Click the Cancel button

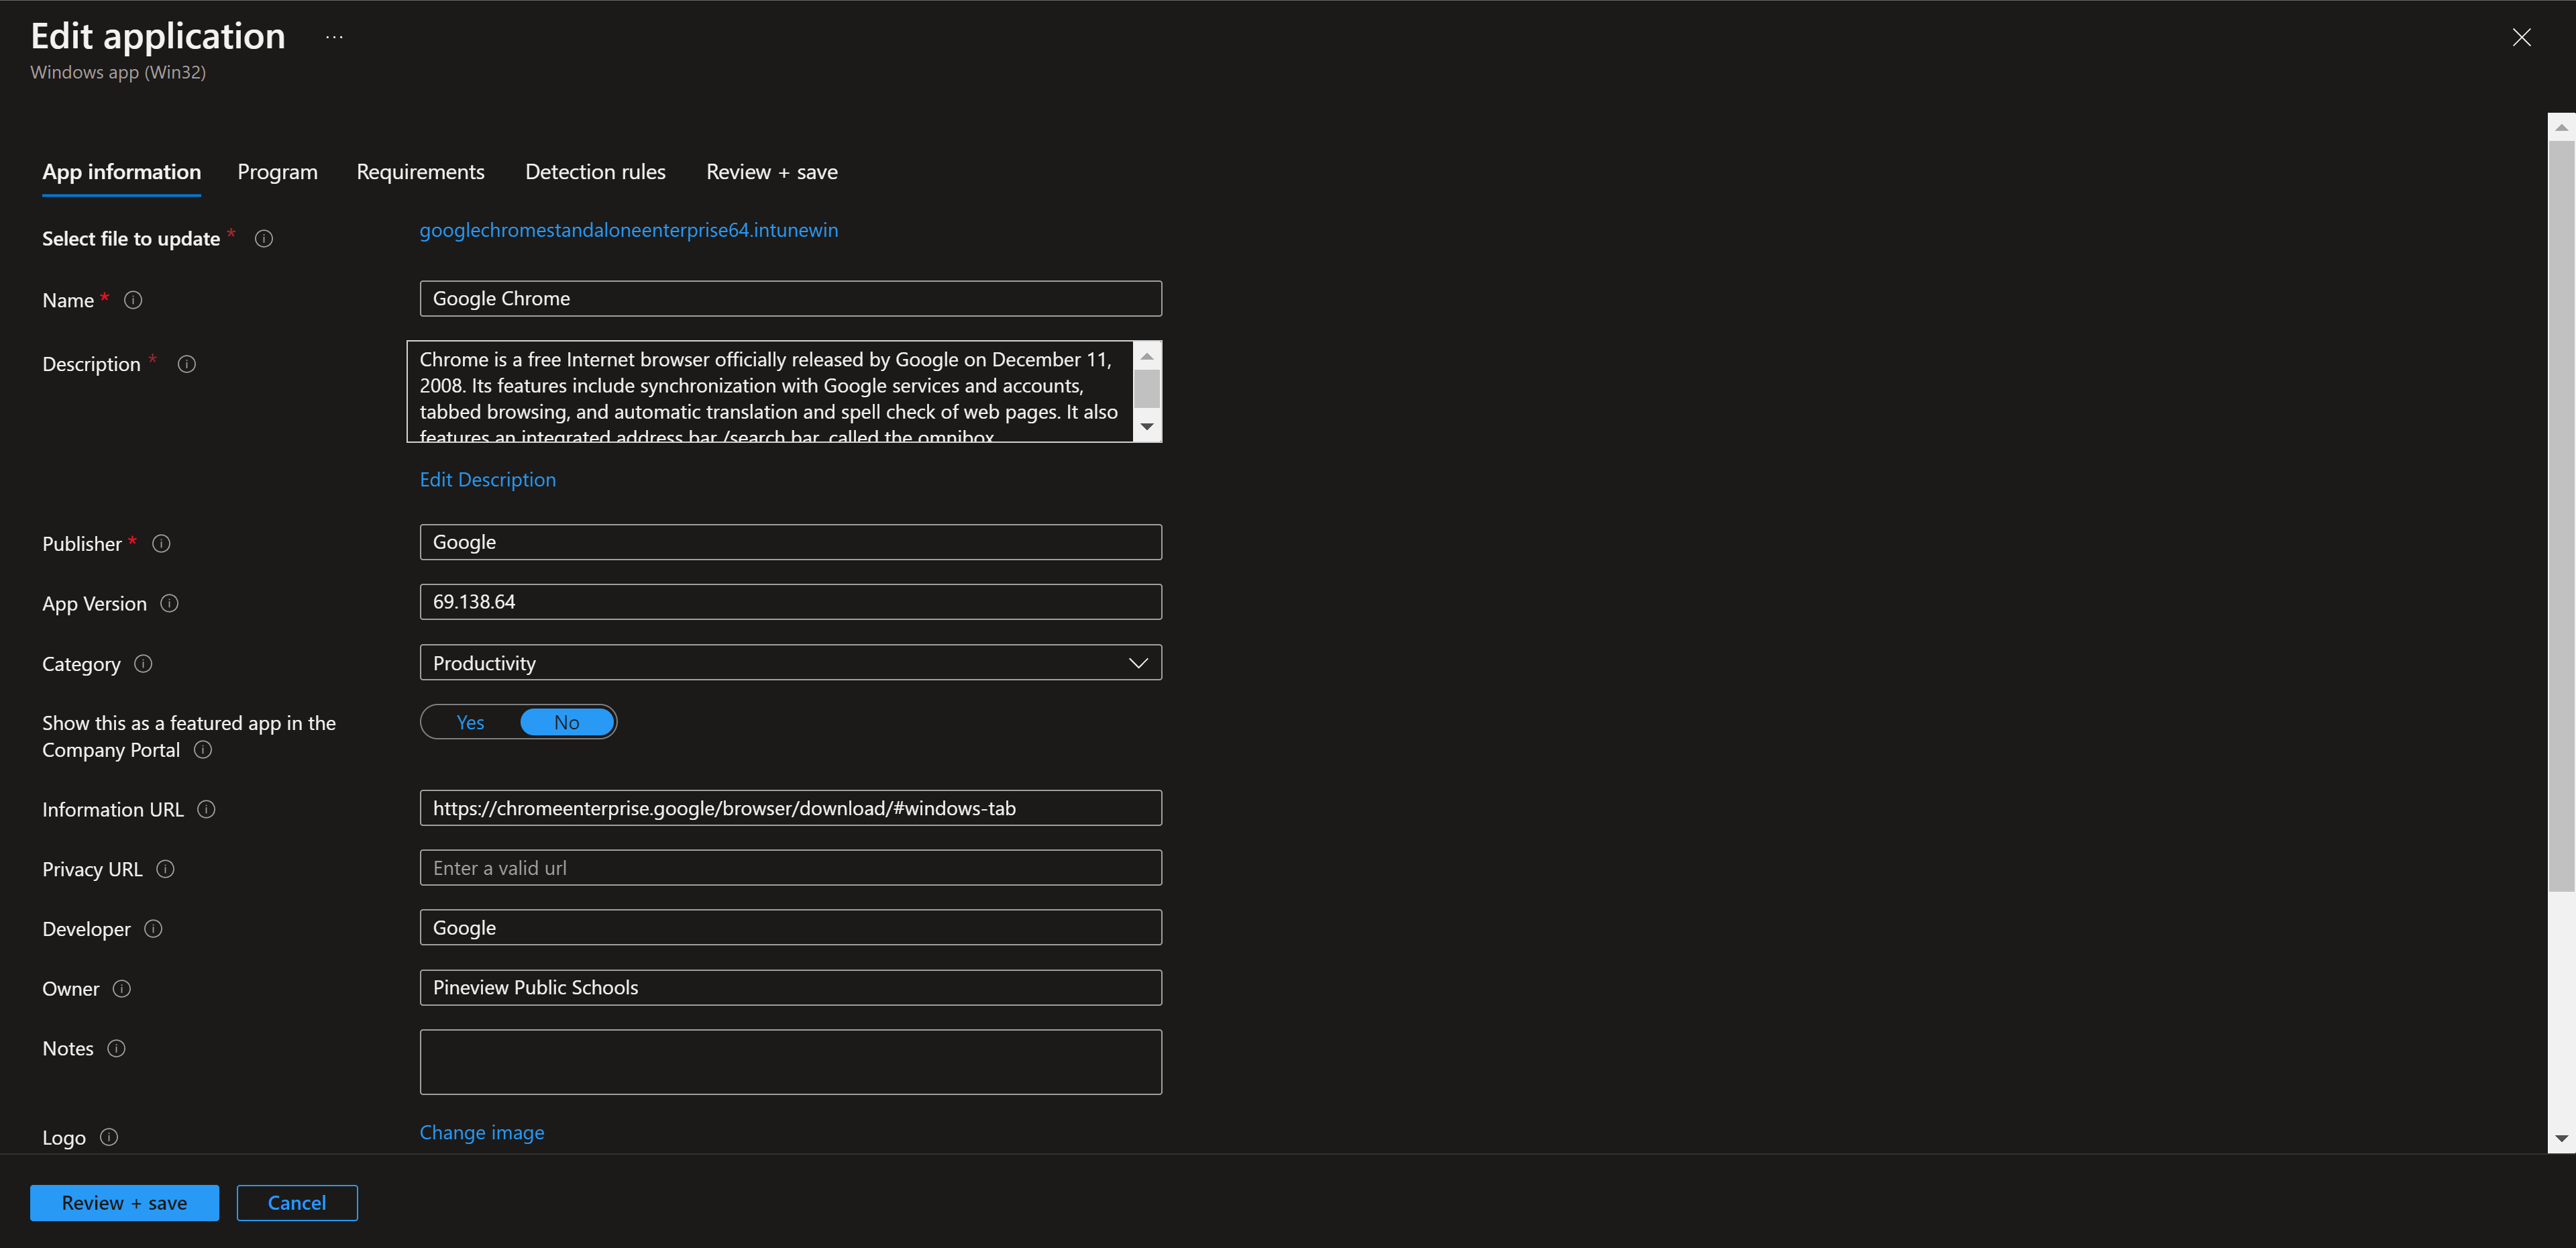click(x=297, y=1203)
